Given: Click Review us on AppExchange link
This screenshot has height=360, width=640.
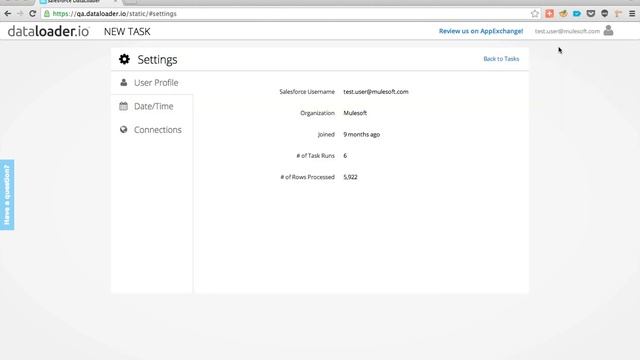Looking at the screenshot, I should click(x=481, y=31).
